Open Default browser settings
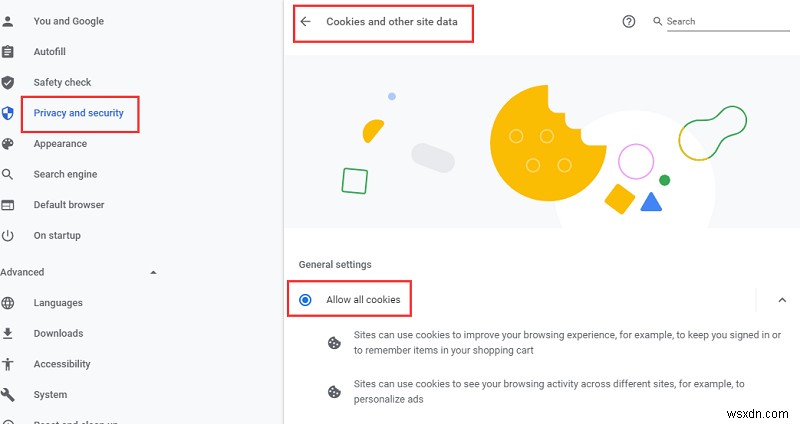Image resolution: width=800 pixels, height=424 pixels. [x=69, y=205]
